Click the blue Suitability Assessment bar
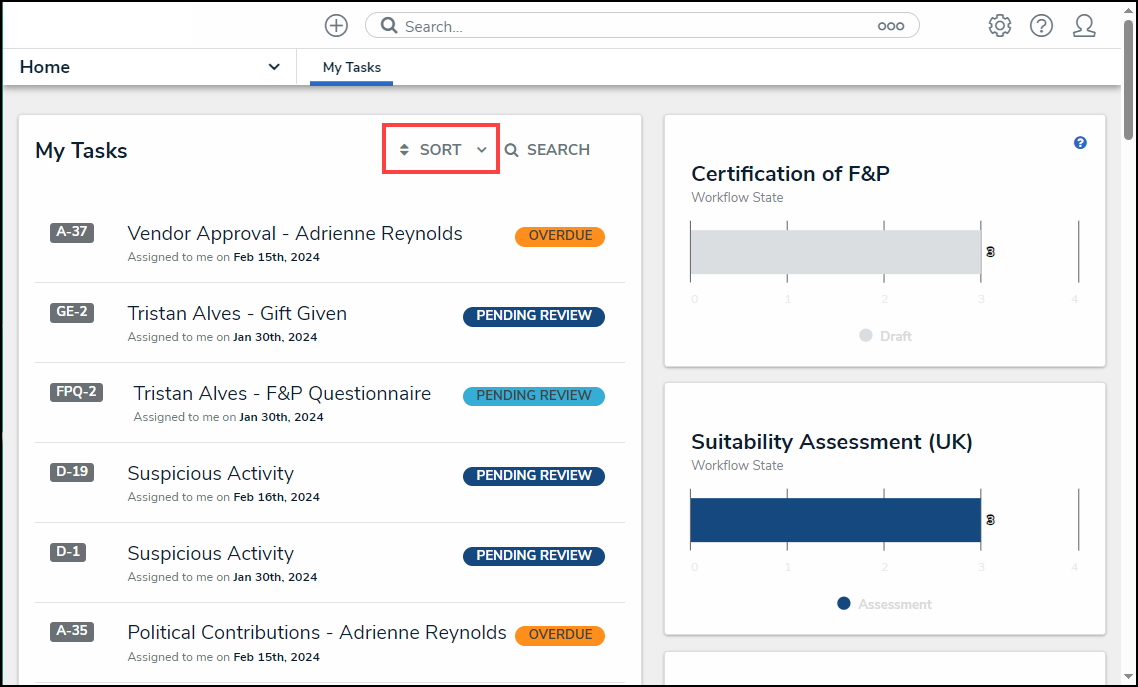The width and height of the screenshot is (1138, 687). (835, 520)
